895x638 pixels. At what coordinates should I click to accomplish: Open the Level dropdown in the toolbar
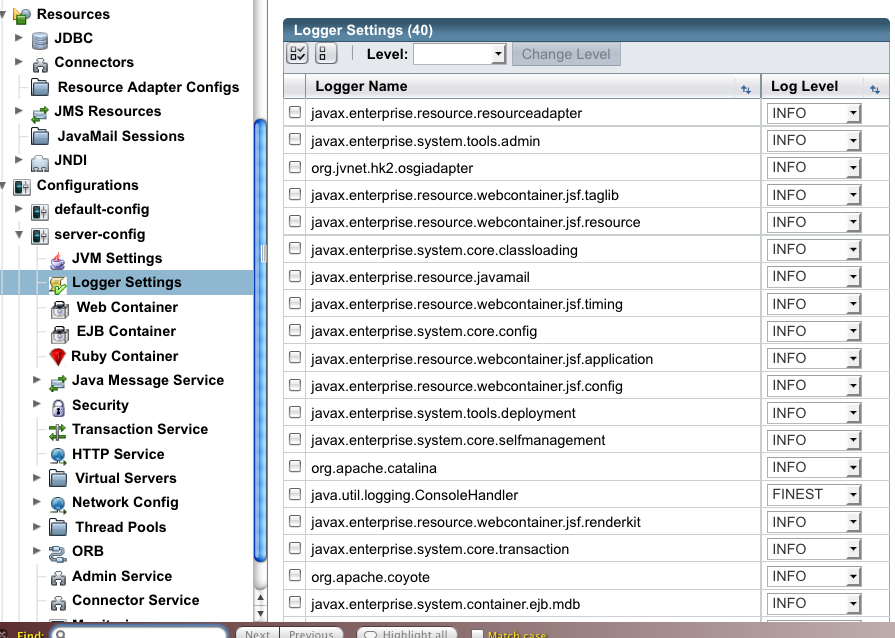(460, 54)
